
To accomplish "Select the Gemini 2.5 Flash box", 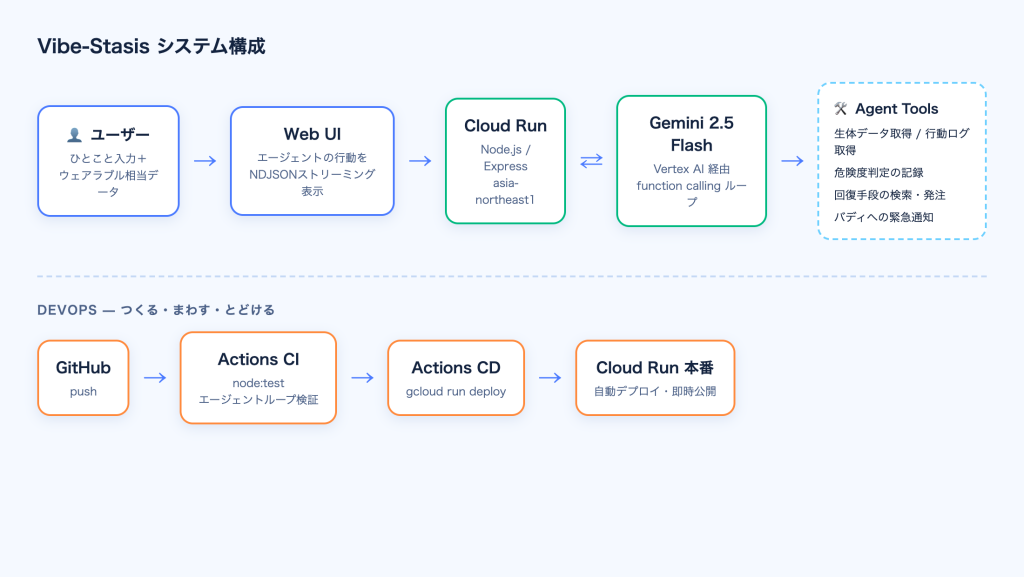I will [692, 161].
